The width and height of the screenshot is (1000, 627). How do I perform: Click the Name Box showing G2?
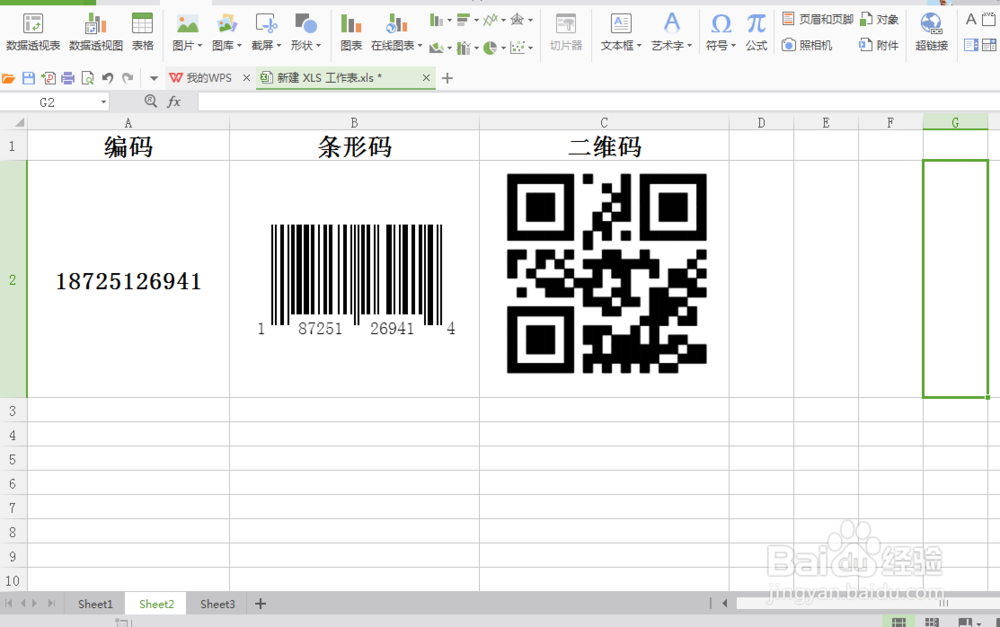click(47, 102)
